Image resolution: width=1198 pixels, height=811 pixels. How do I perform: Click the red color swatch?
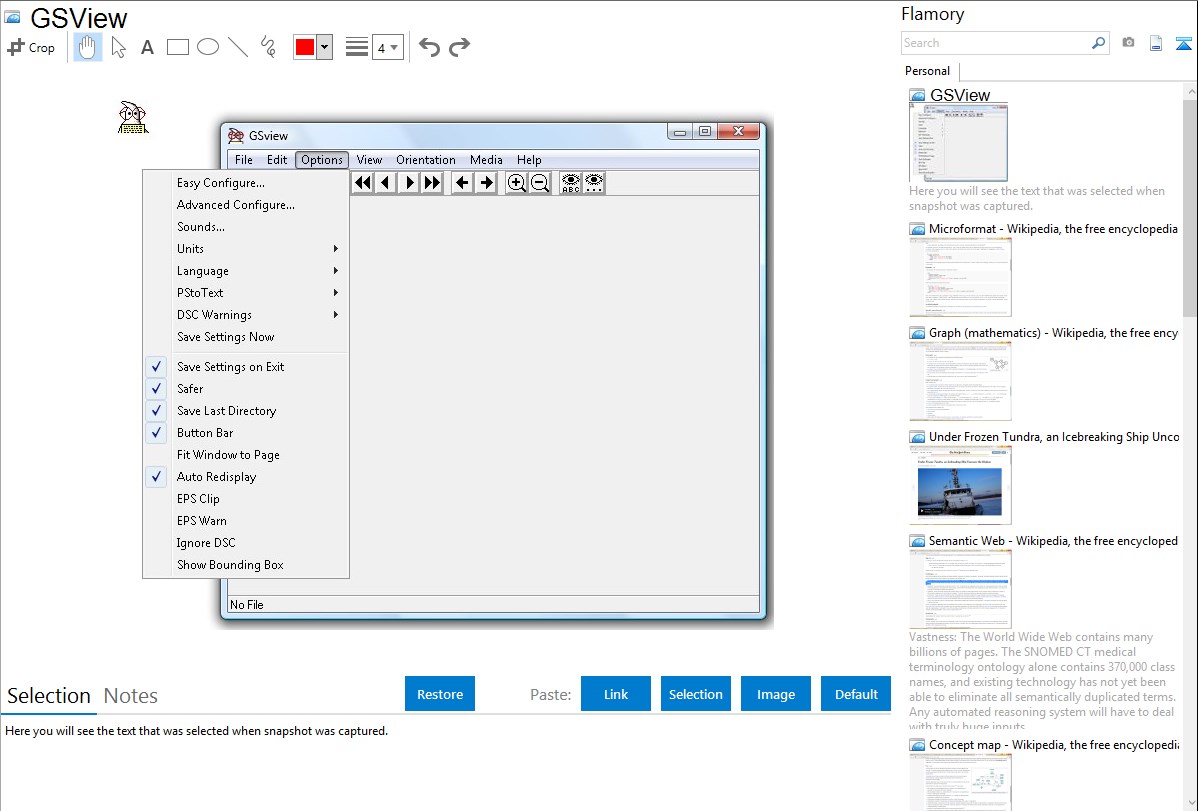(x=305, y=47)
